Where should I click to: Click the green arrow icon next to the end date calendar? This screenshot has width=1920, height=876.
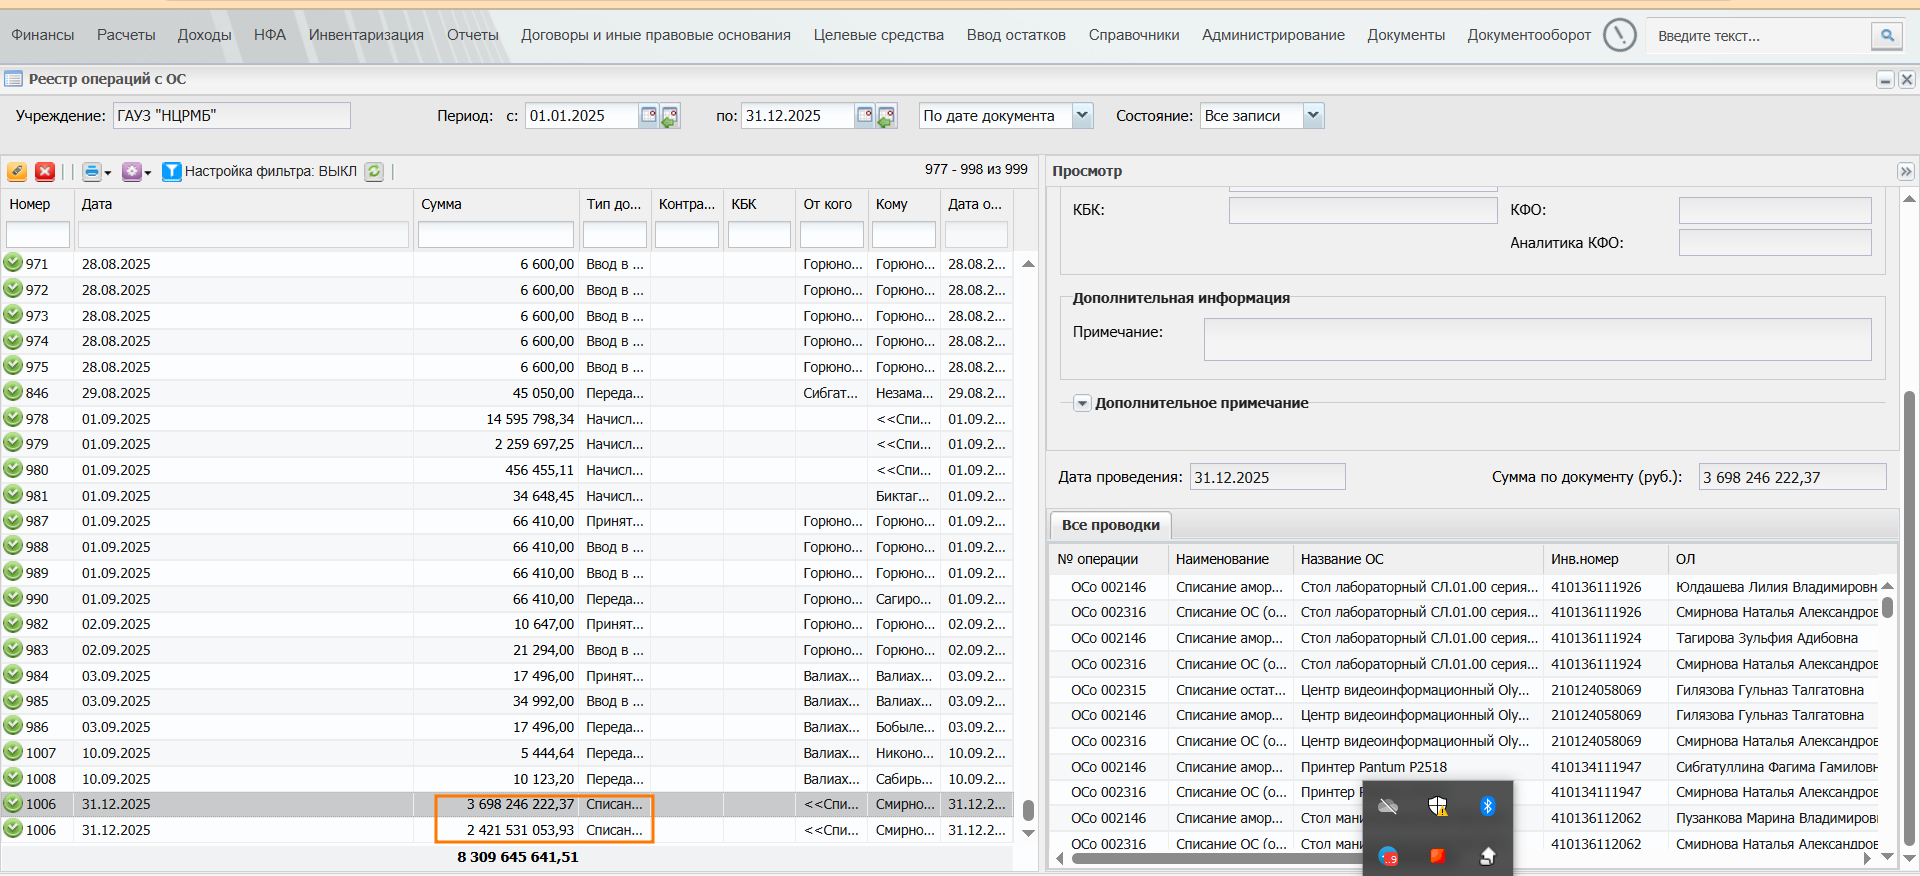pyautogui.click(x=886, y=117)
